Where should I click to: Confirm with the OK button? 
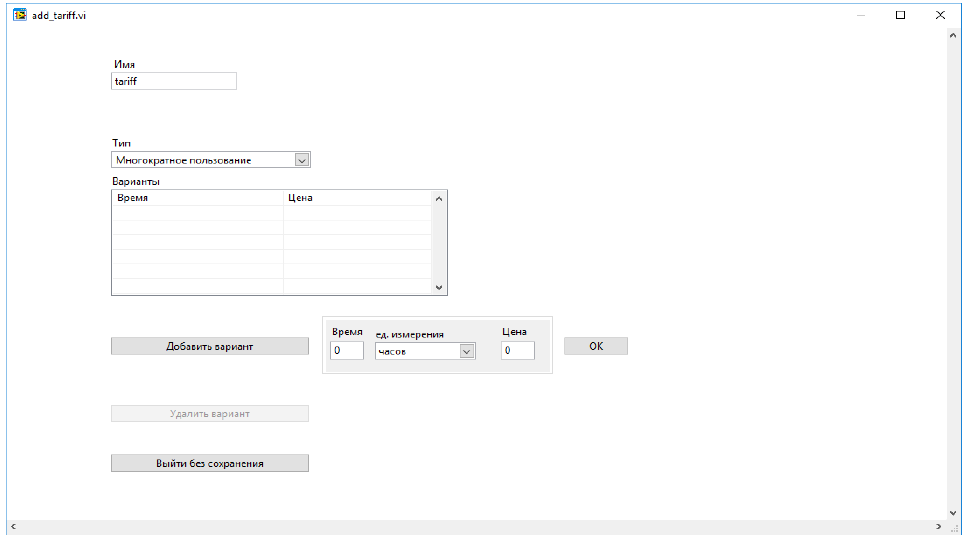[x=596, y=346]
